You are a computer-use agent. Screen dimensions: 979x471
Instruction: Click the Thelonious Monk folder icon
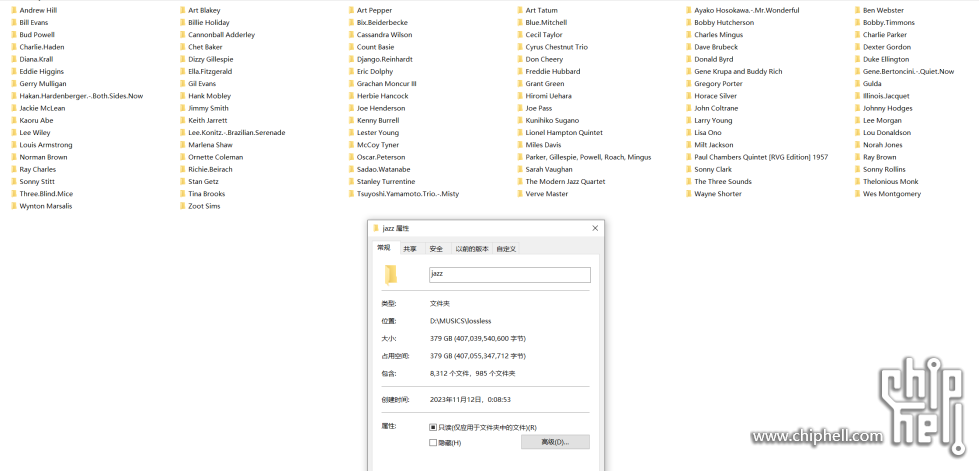(x=857, y=182)
